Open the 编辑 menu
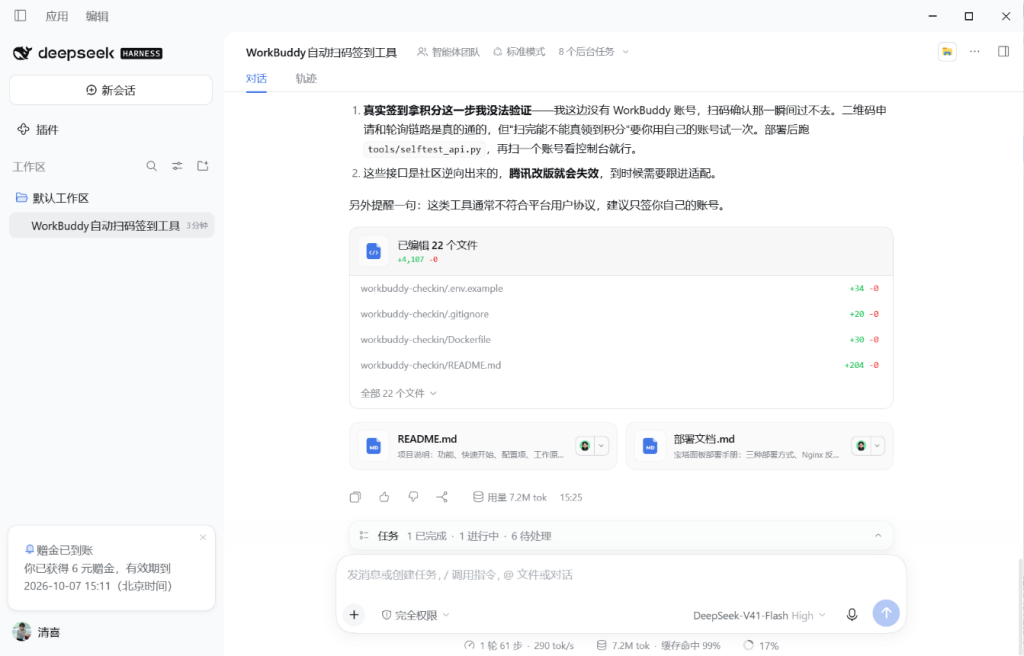Screen dimensions: 1024x656 (97, 16)
